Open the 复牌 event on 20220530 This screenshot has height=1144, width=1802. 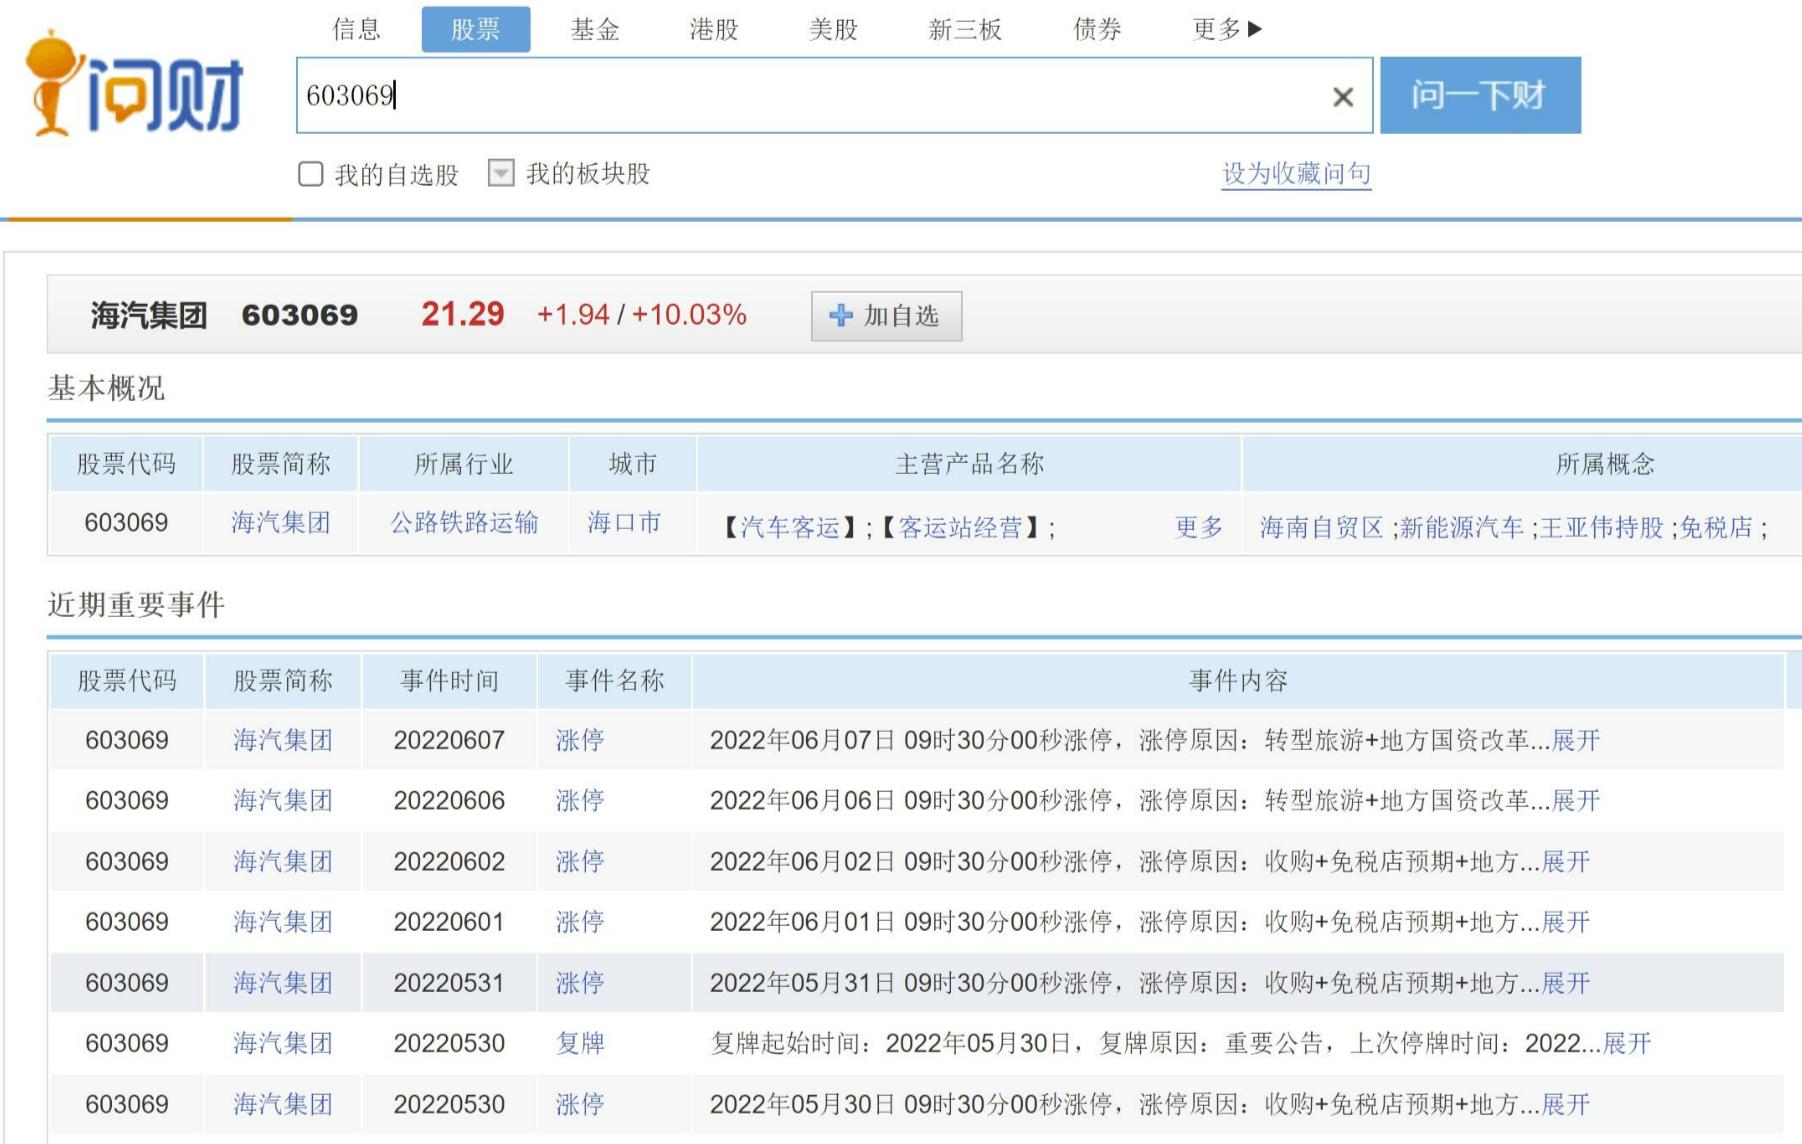pyautogui.click(x=578, y=1043)
